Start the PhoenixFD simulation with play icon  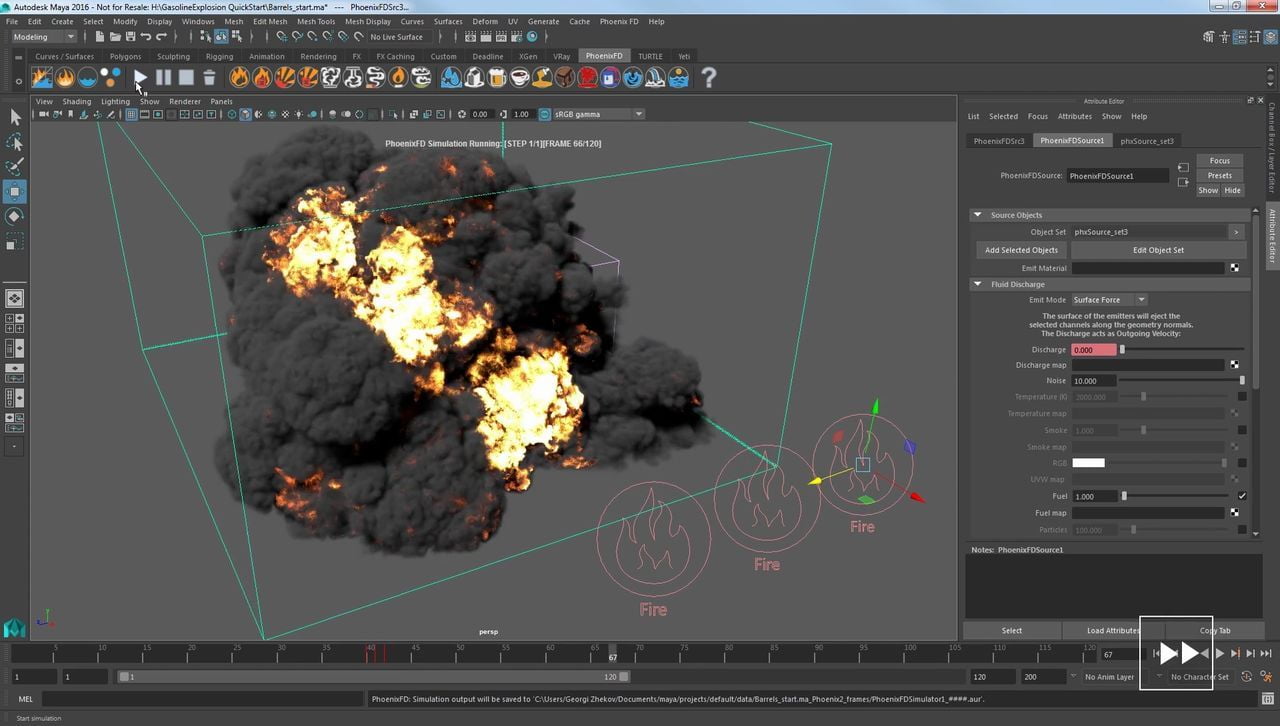[140, 77]
